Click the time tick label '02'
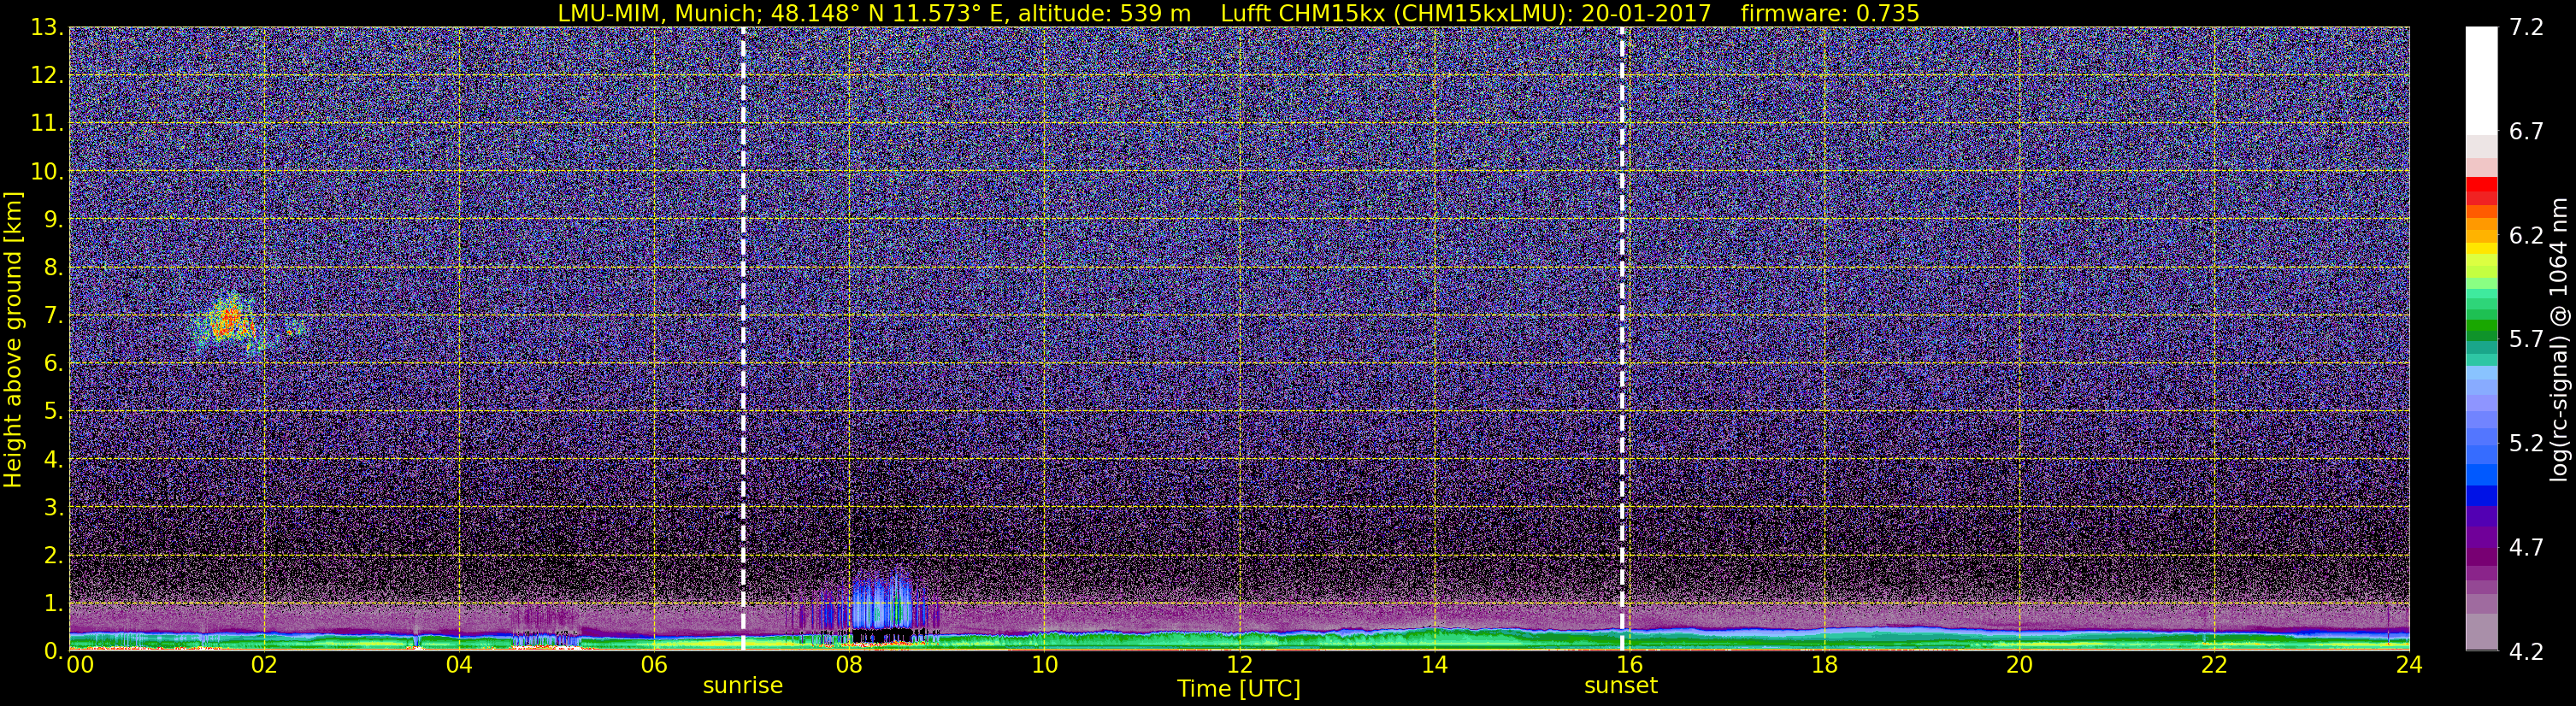The width and height of the screenshot is (2576, 706). tap(263, 664)
